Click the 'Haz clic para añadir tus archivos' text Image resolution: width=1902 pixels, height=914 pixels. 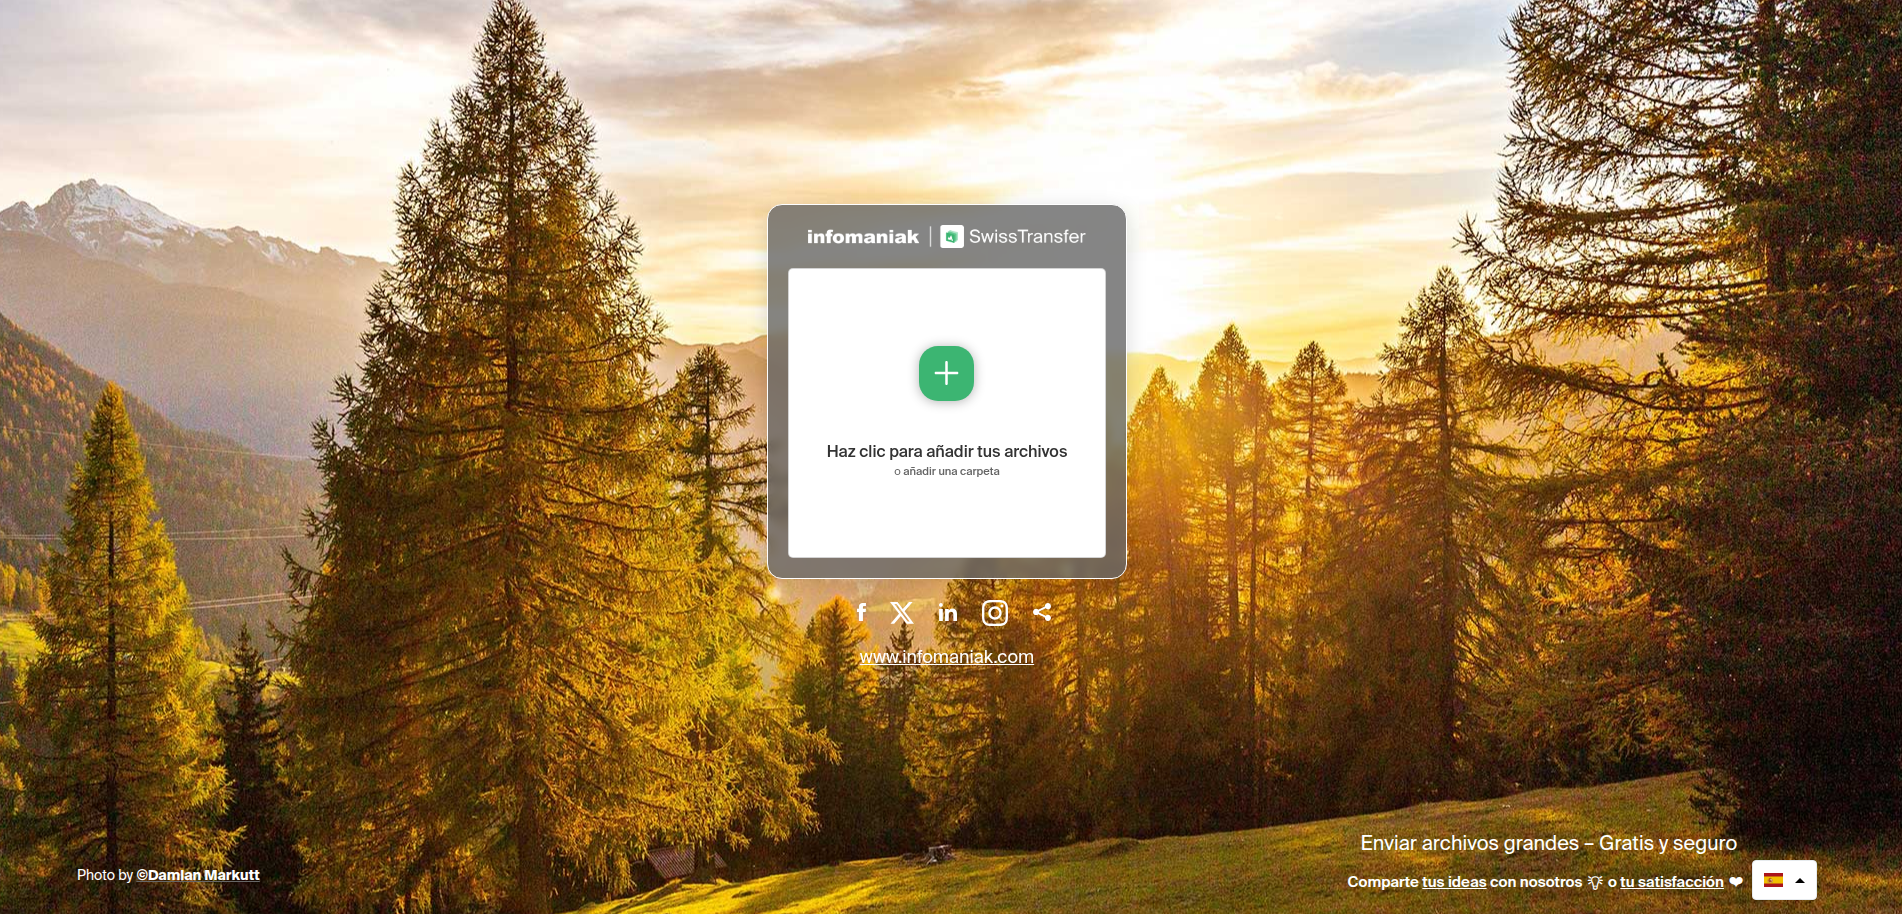[x=946, y=452]
